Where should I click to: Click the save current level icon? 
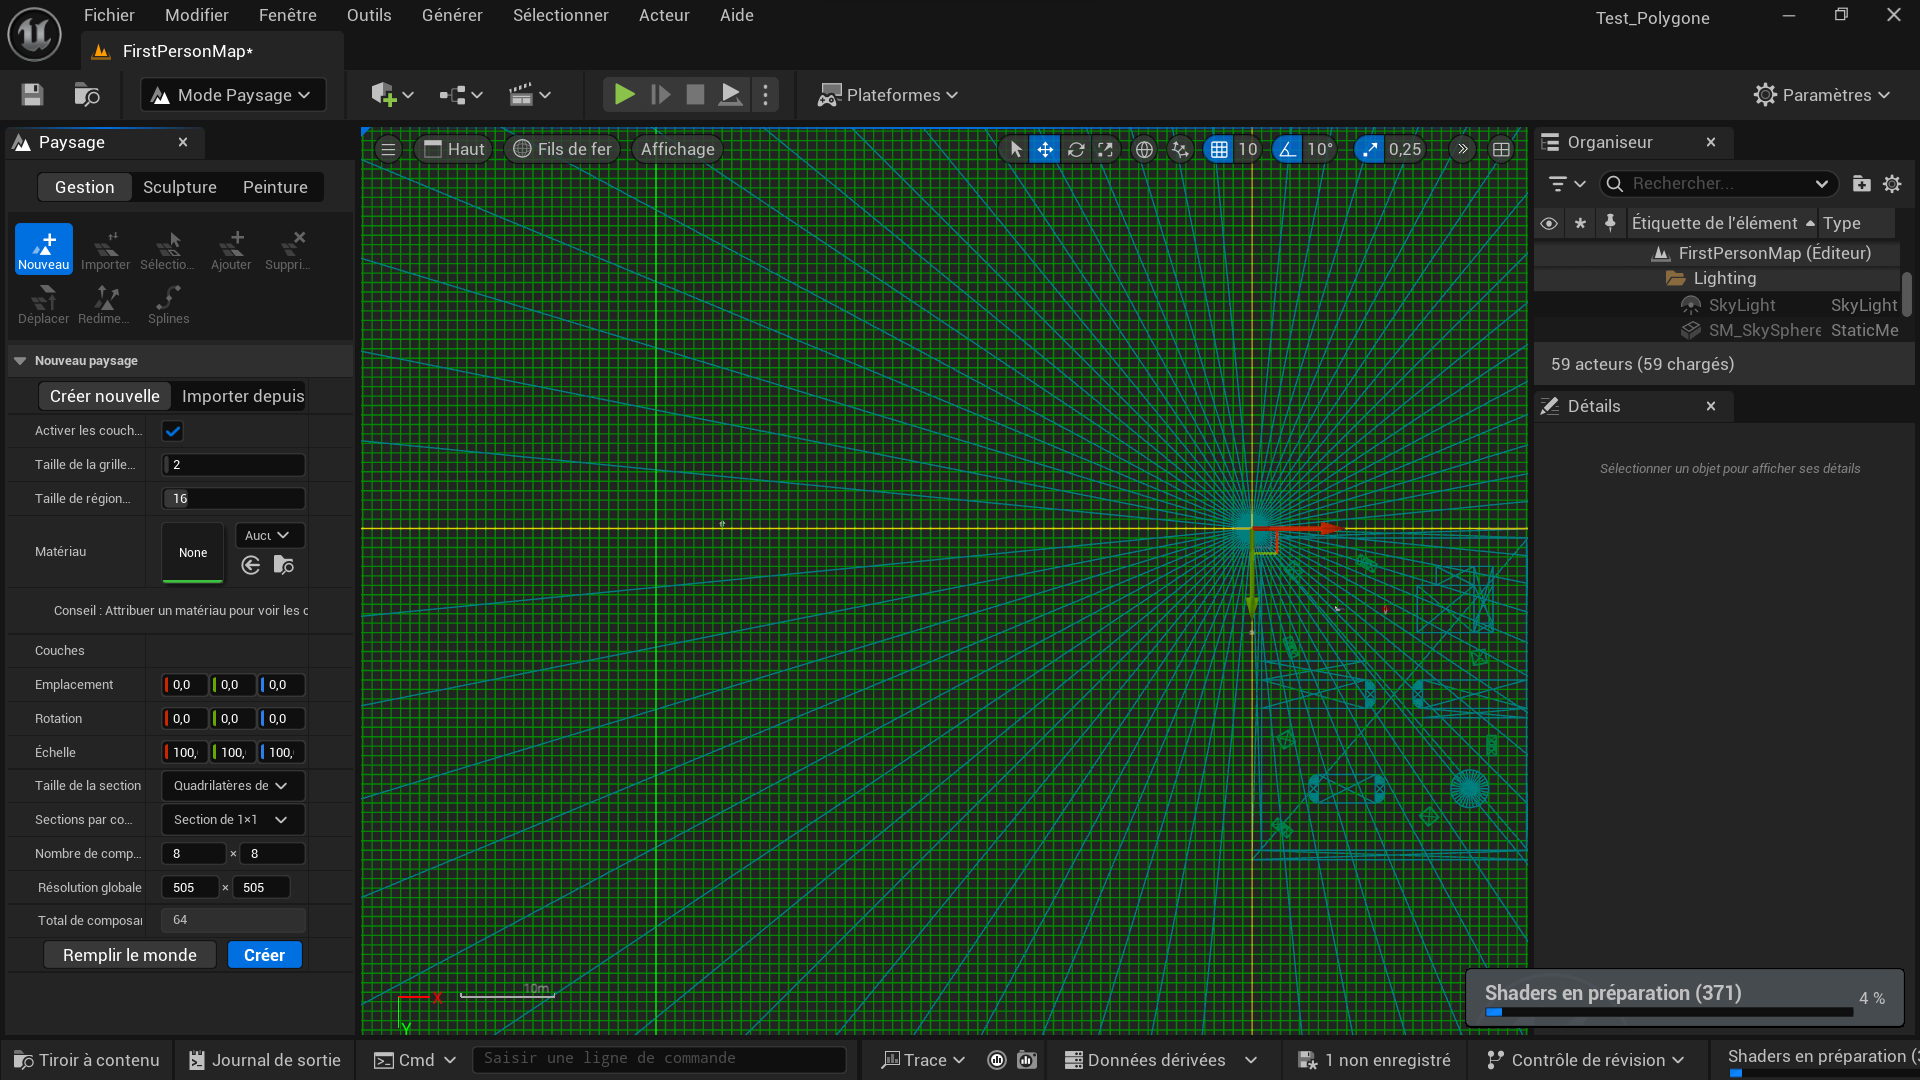tap(32, 95)
